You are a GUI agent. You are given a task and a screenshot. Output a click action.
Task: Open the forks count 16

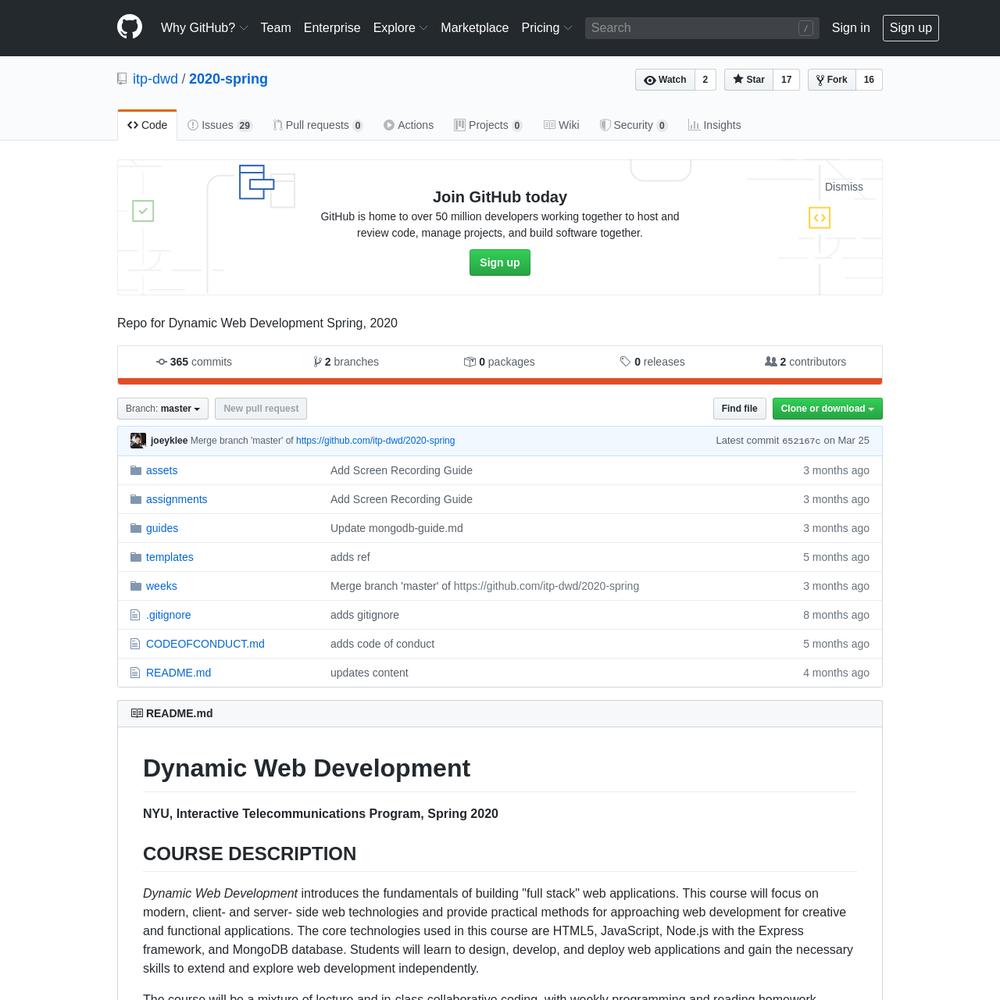(869, 80)
